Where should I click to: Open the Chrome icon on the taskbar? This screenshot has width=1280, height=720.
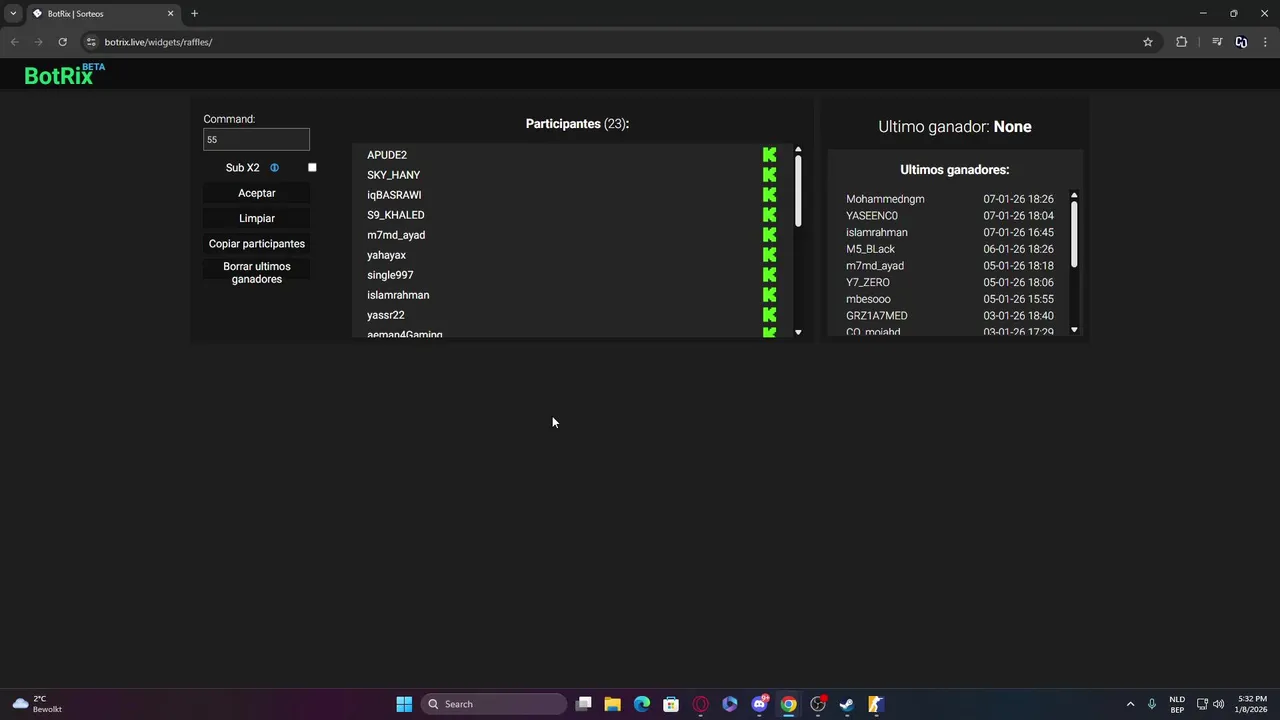pos(789,704)
